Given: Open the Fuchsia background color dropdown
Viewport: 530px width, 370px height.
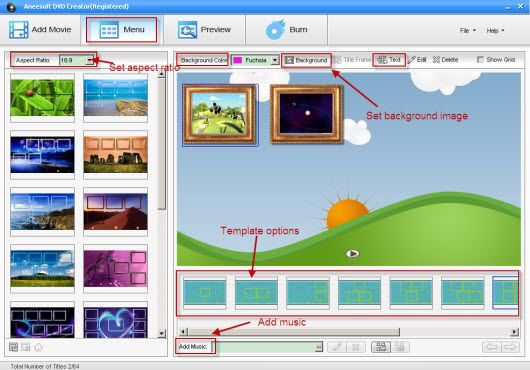Looking at the screenshot, I should click(x=275, y=60).
